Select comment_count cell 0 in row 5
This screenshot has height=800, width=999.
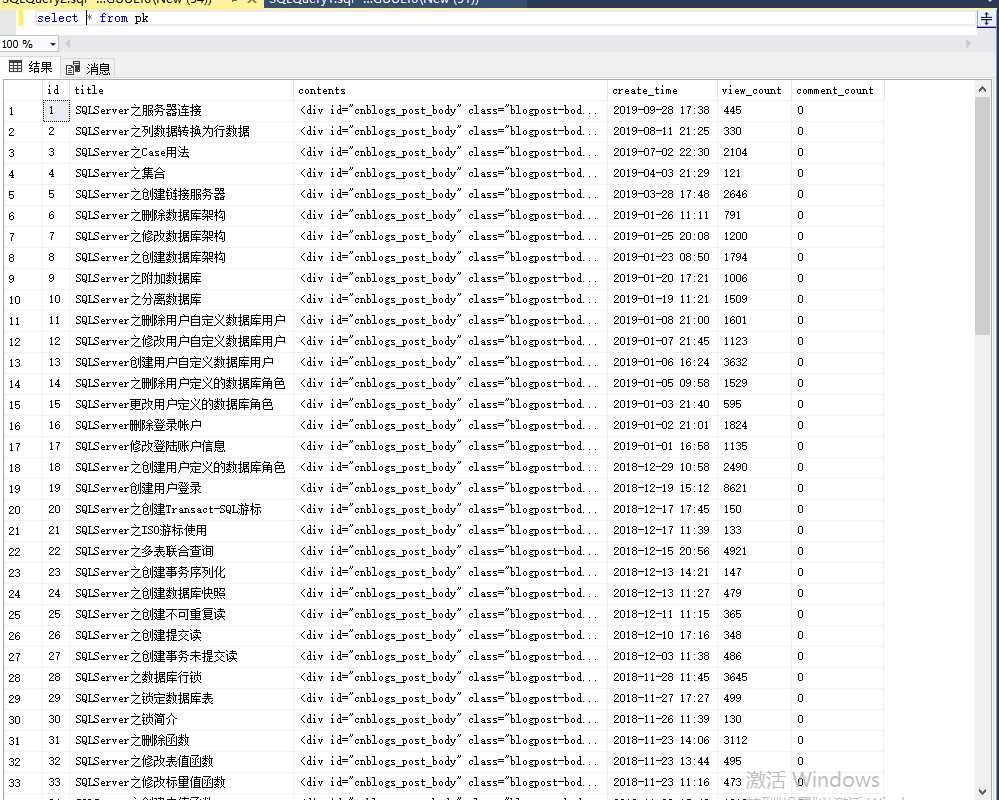838,194
